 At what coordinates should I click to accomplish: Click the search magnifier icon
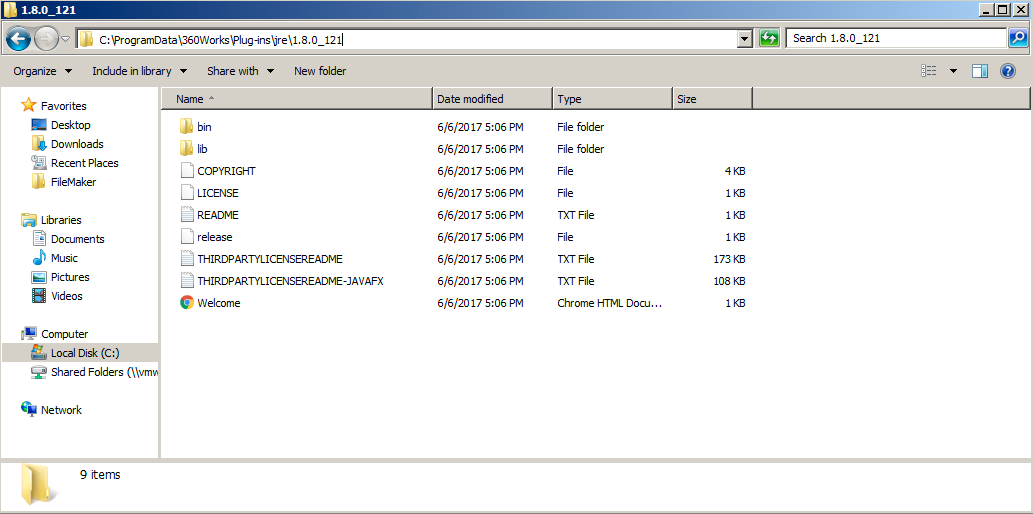point(1017,38)
